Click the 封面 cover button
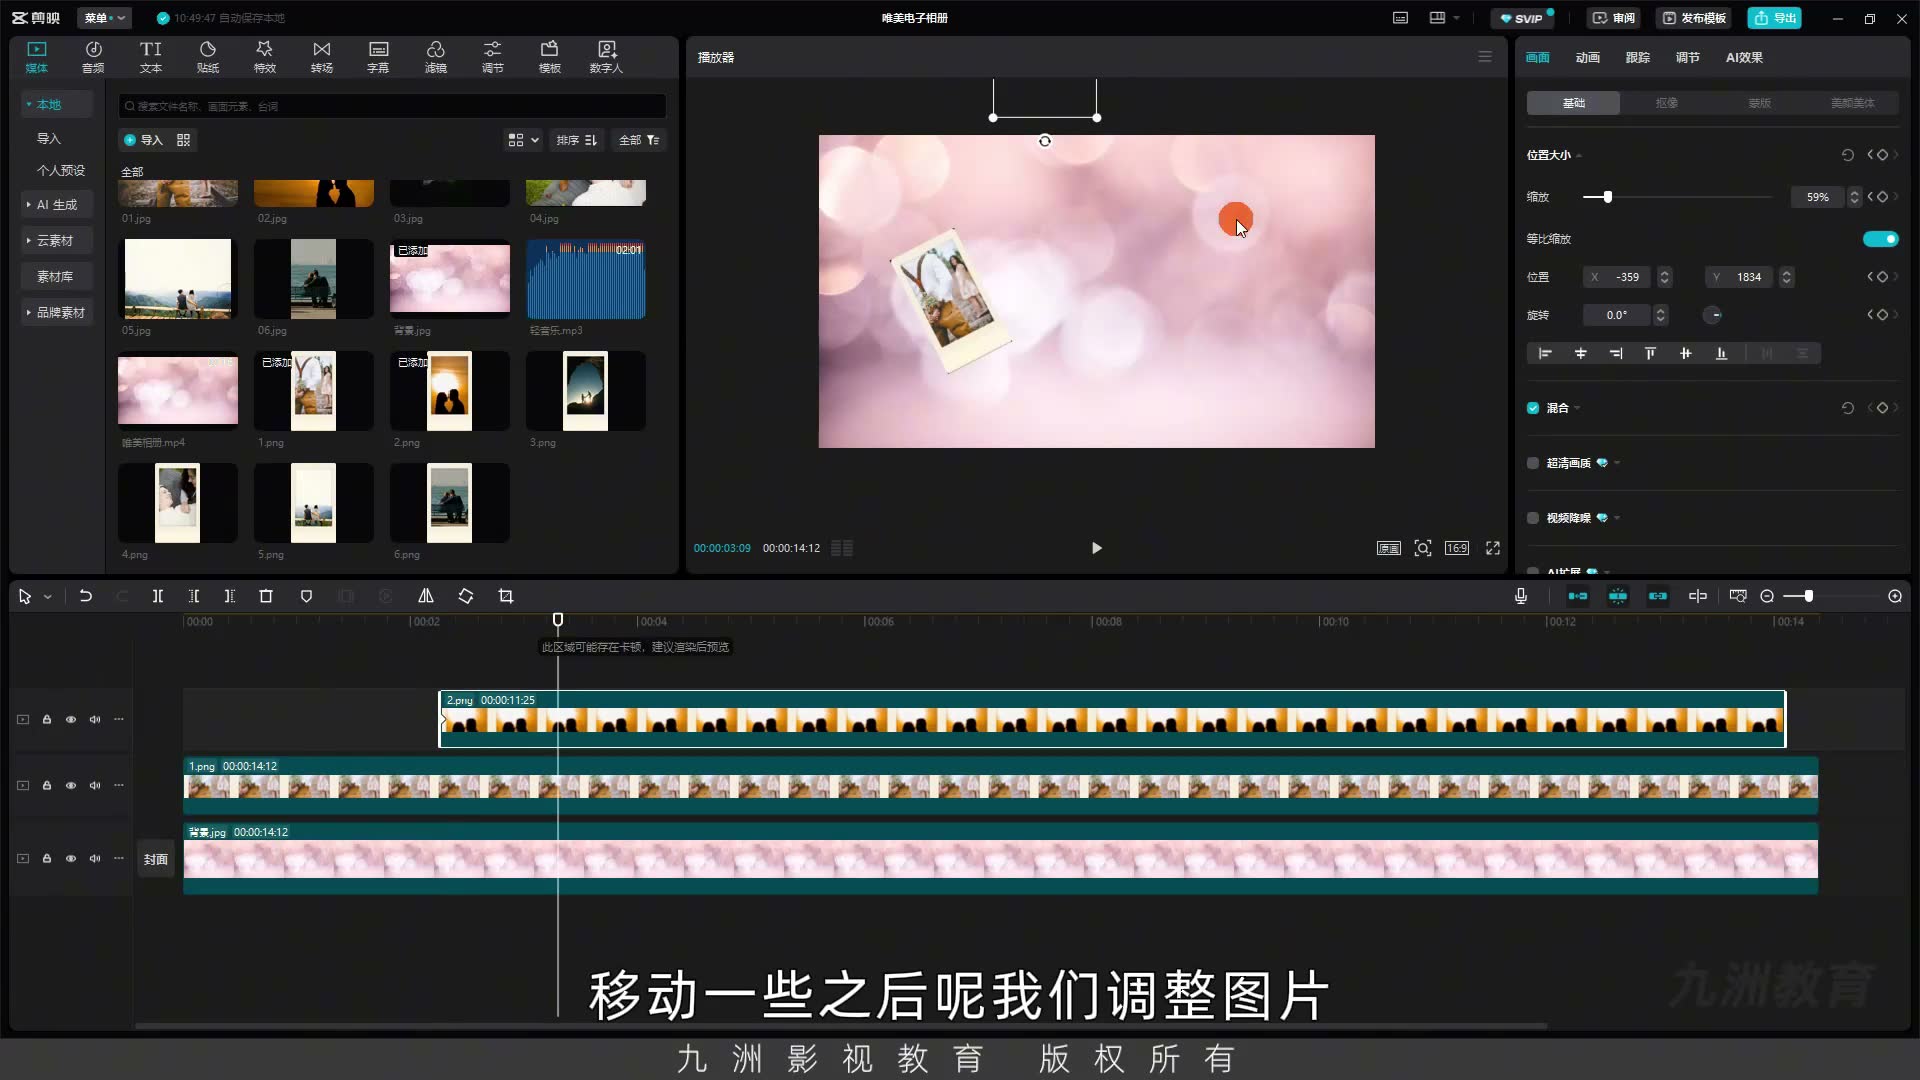The width and height of the screenshot is (1920, 1080). 156,859
